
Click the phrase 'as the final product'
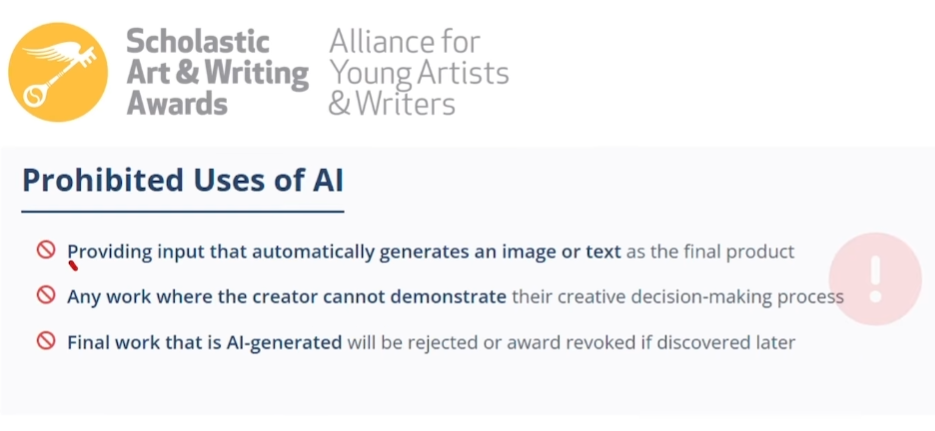709,251
